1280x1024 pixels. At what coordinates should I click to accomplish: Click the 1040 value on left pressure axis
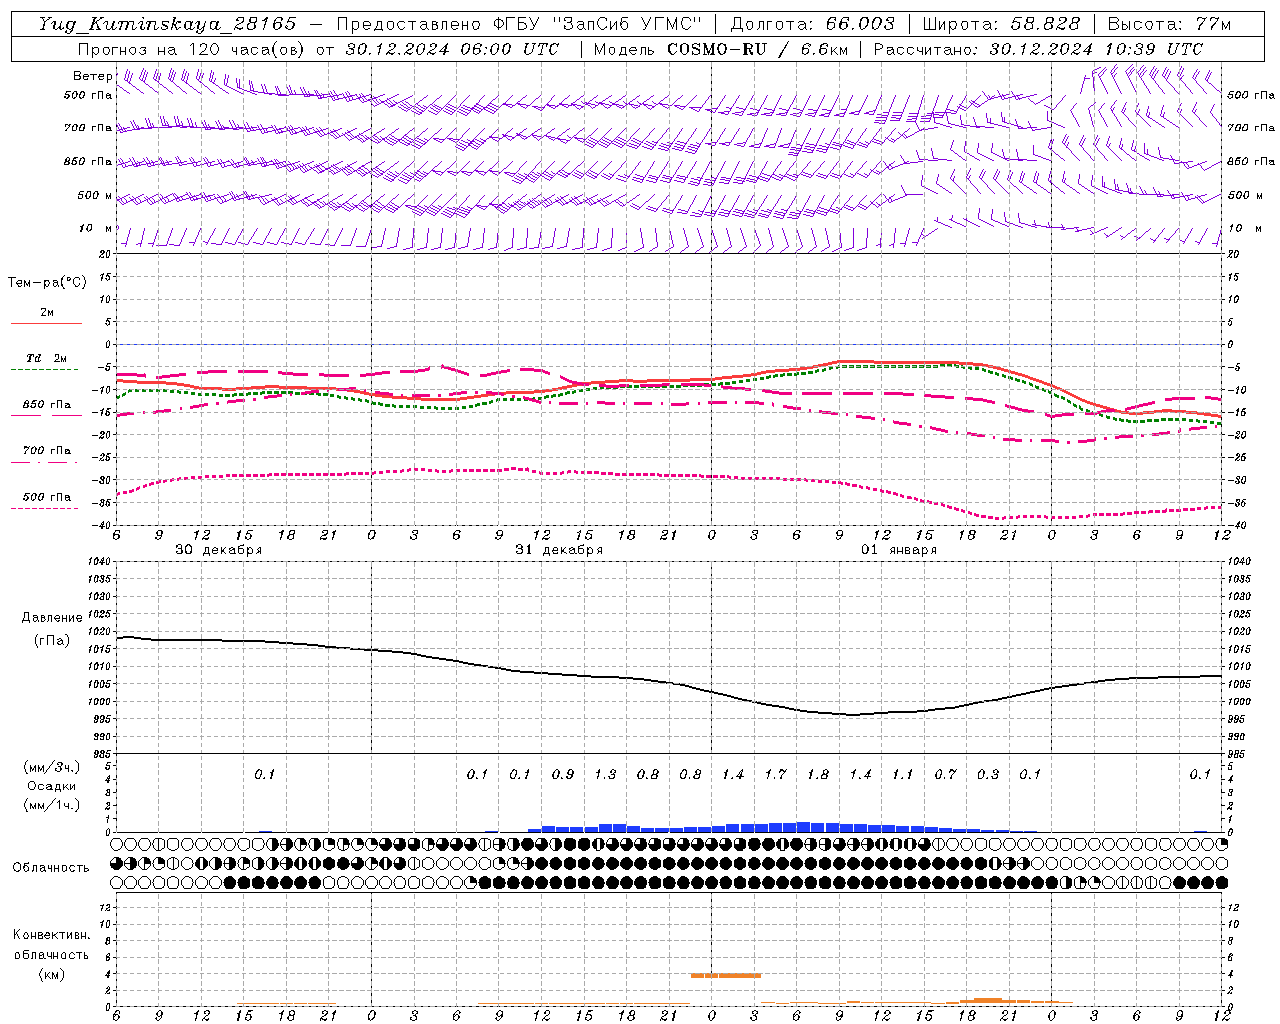tap(101, 562)
